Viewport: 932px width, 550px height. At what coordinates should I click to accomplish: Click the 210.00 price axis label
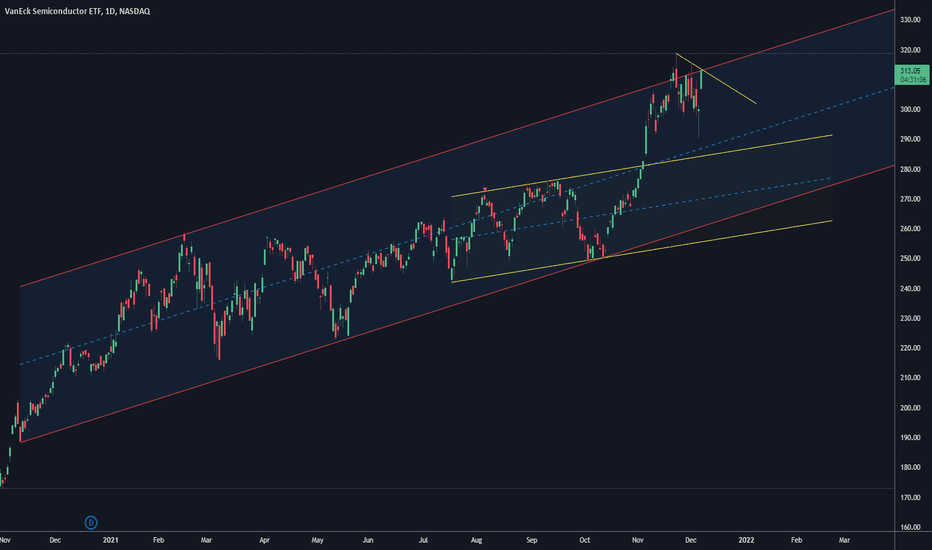(910, 378)
